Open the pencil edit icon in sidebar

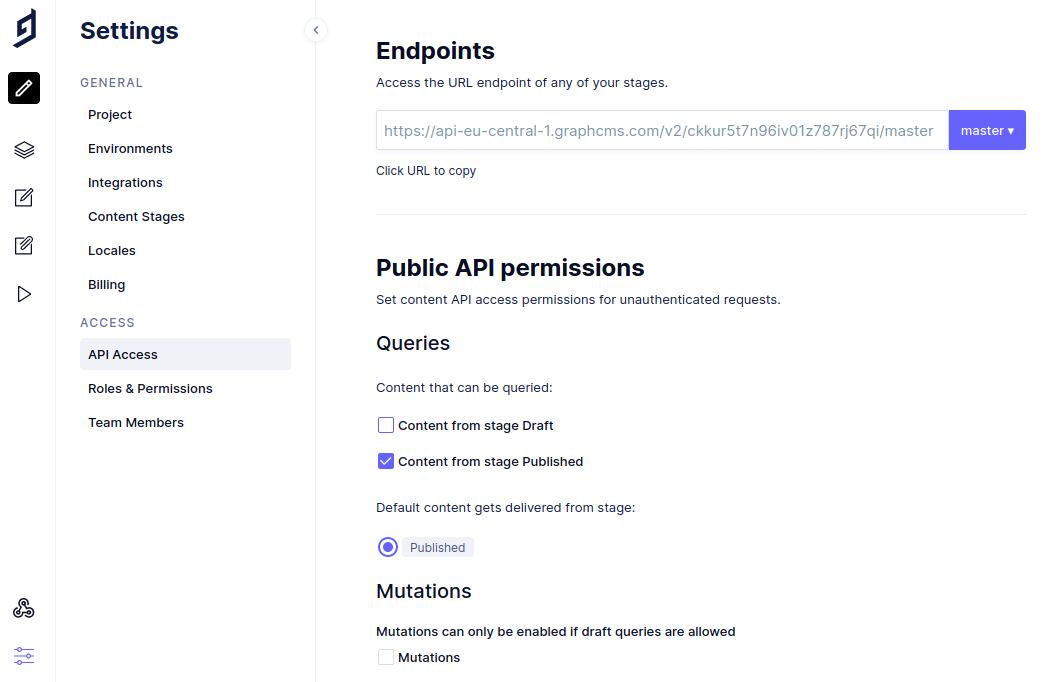(24, 88)
